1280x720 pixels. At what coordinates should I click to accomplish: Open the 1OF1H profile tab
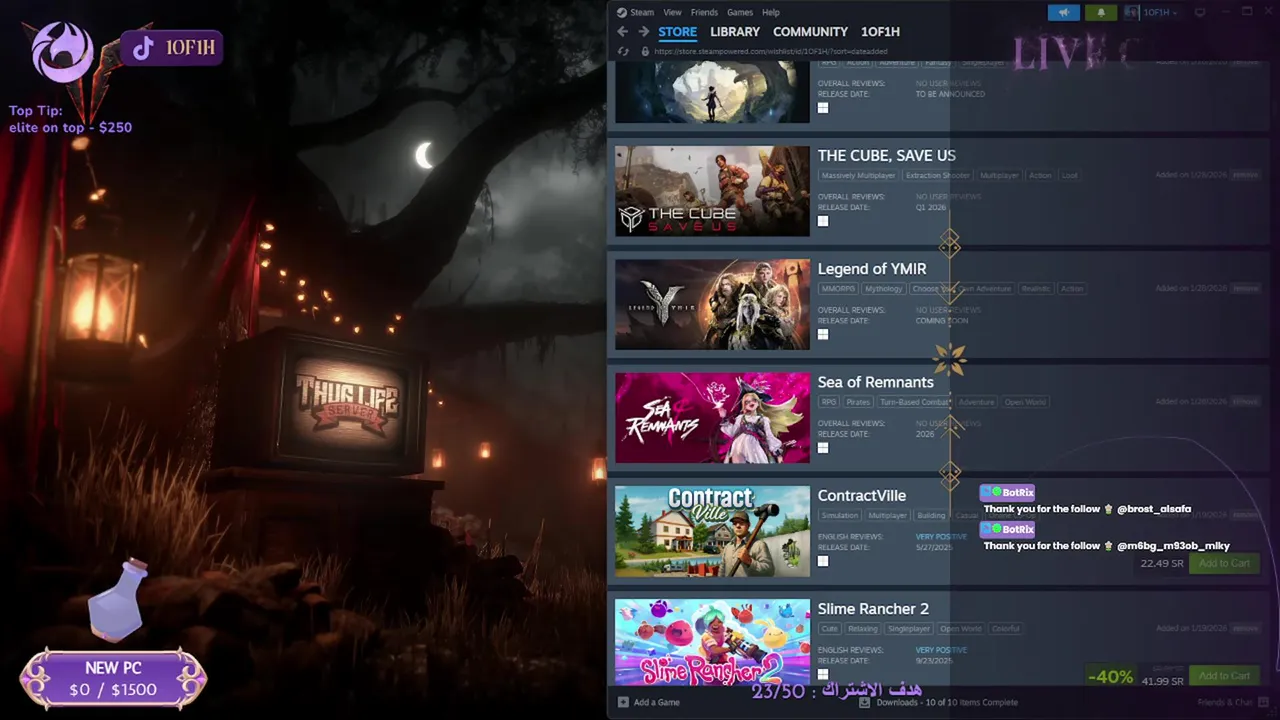click(x=880, y=32)
